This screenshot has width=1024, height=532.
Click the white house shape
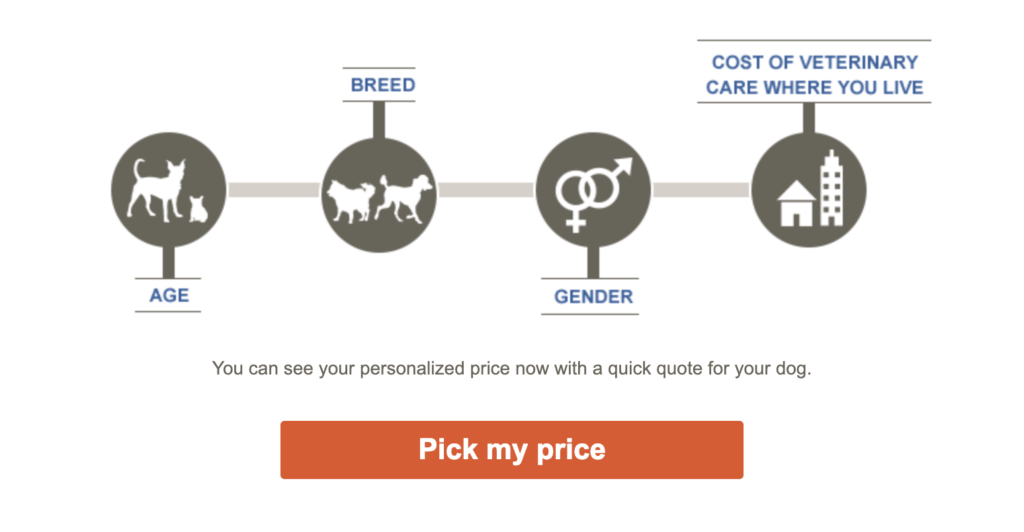[x=796, y=204]
